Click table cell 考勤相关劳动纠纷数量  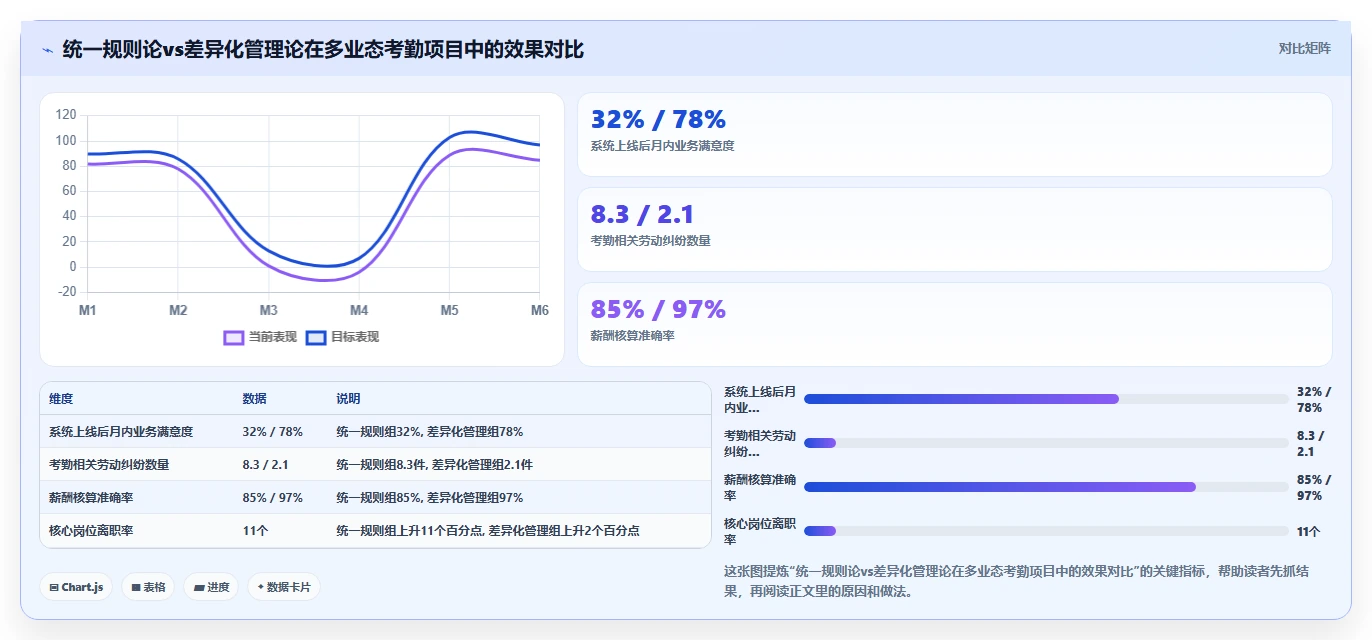[x=109, y=465]
